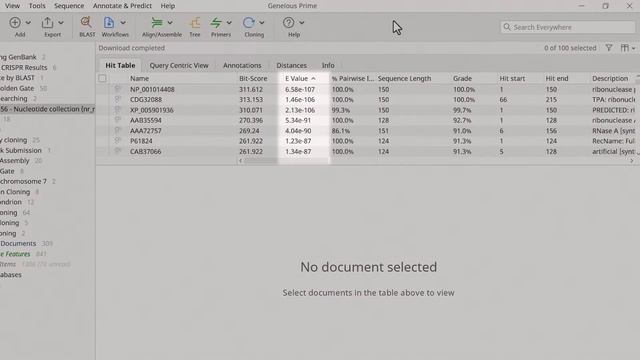Sort by the Bit-Score column header

pos(253,78)
